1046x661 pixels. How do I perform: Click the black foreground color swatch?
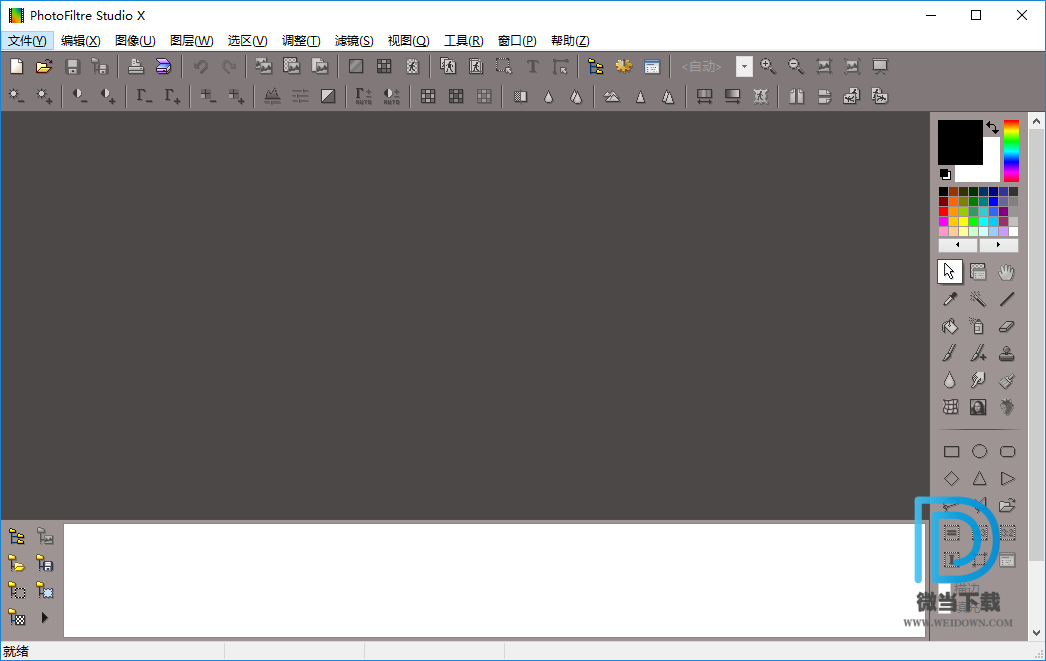point(960,142)
